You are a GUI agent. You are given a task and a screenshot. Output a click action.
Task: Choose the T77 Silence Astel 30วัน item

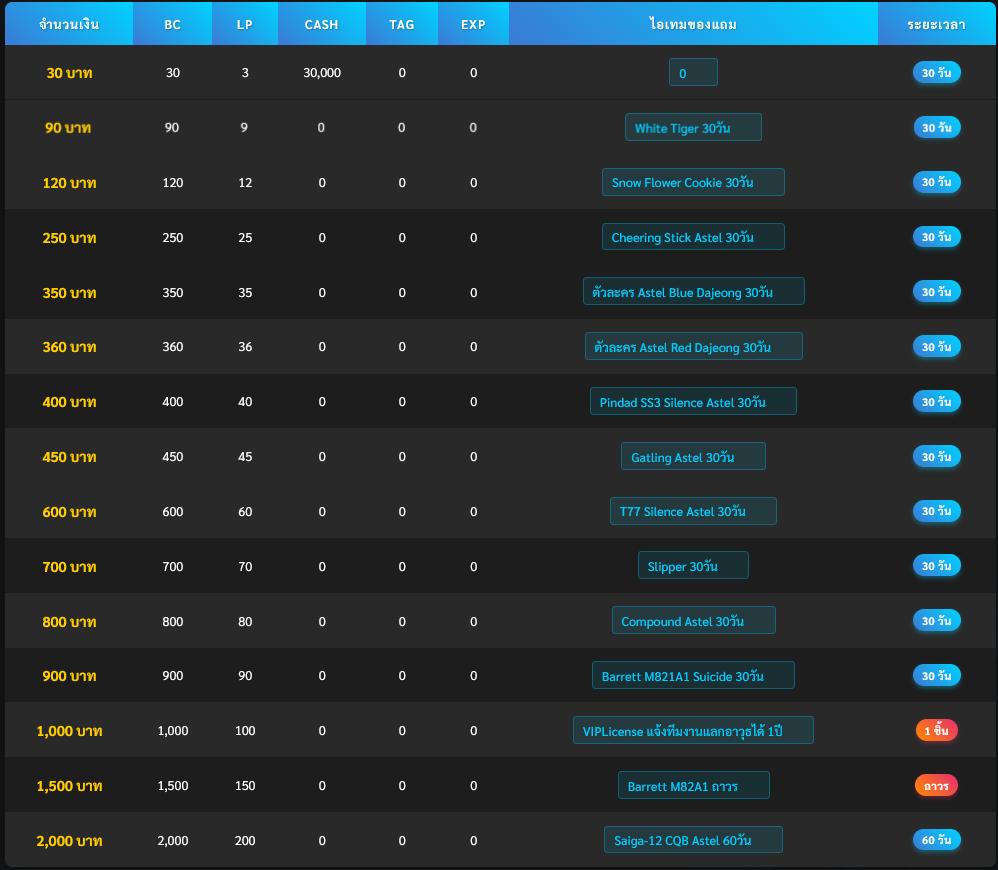point(692,512)
